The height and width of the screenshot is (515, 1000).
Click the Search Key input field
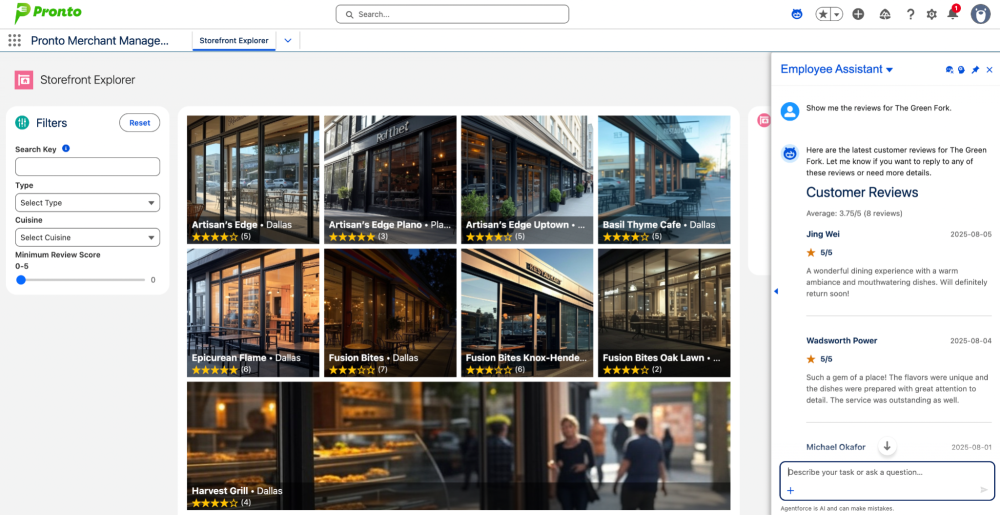(87, 167)
